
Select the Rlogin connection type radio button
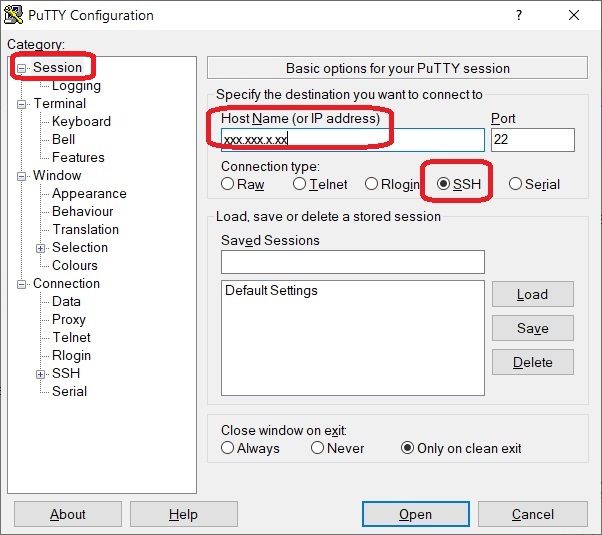(371, 184)
